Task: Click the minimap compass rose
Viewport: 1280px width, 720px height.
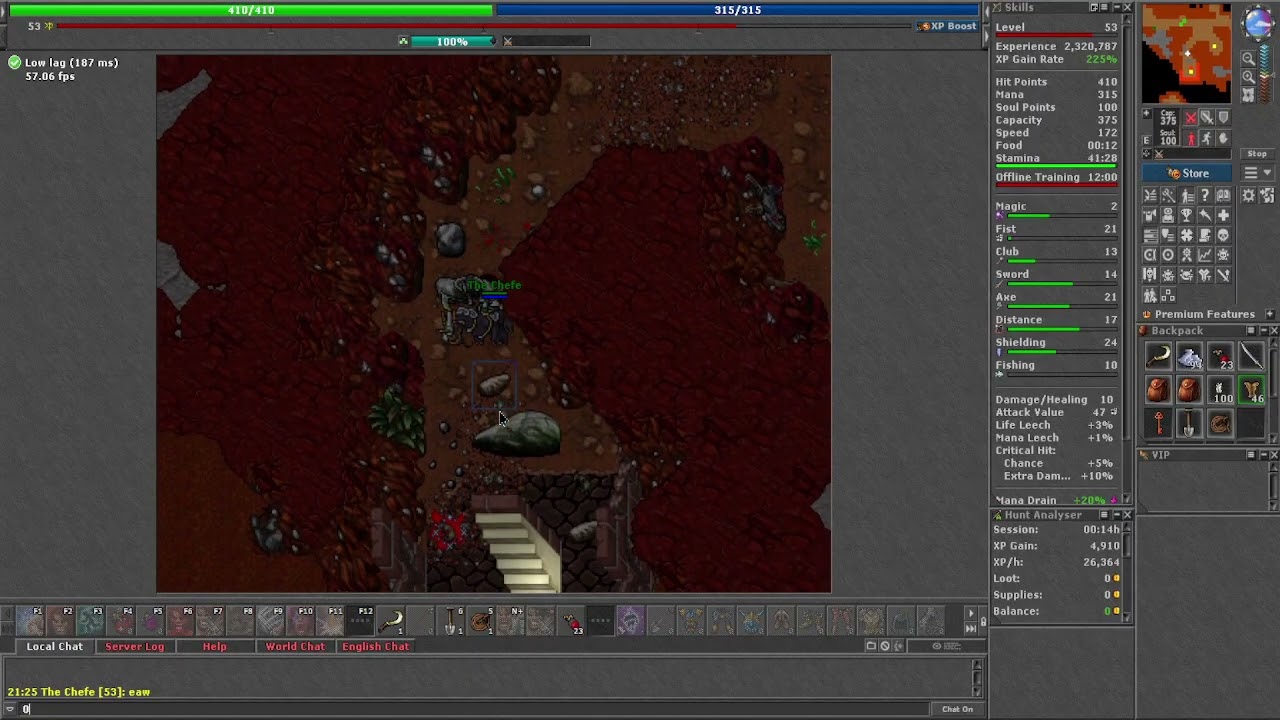Action: tap(1259, 24)
